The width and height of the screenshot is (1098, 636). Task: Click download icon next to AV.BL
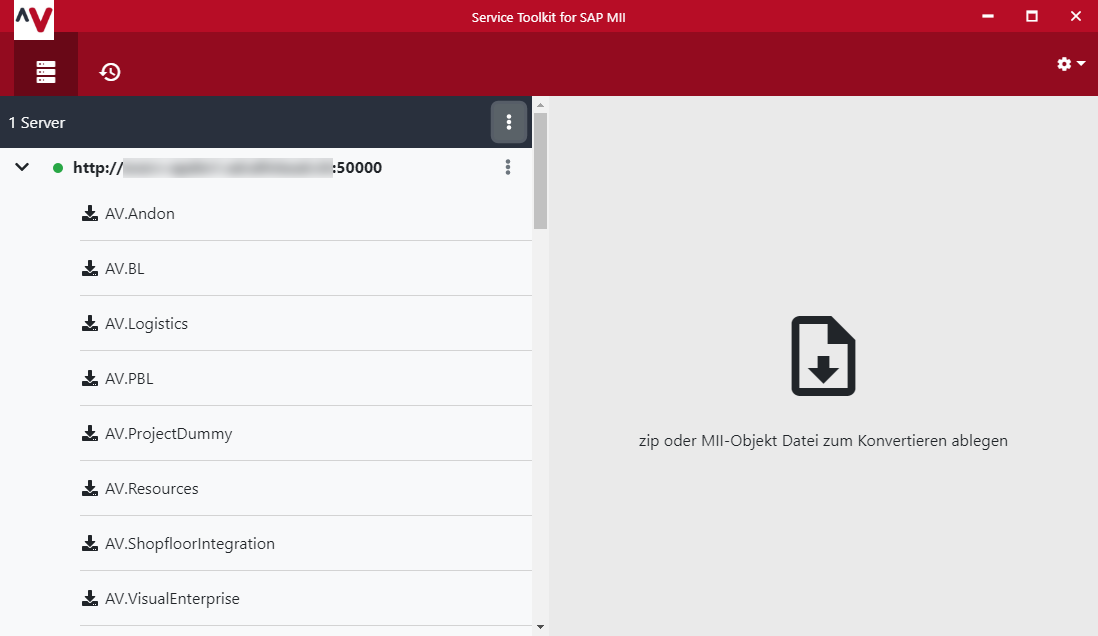(x=90, y=268)
